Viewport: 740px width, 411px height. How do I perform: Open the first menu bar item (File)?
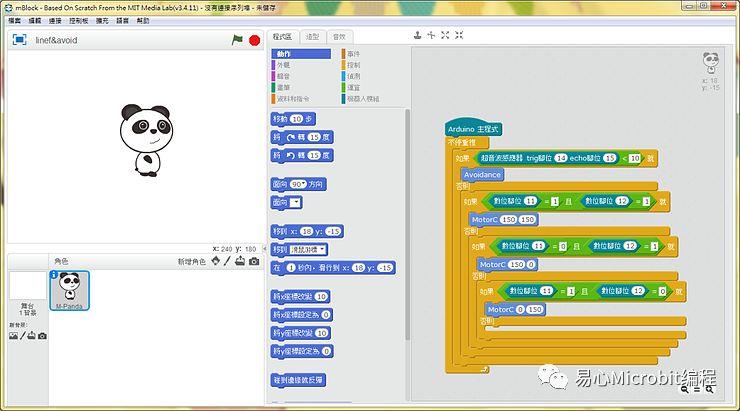click(x=15, y=21)
